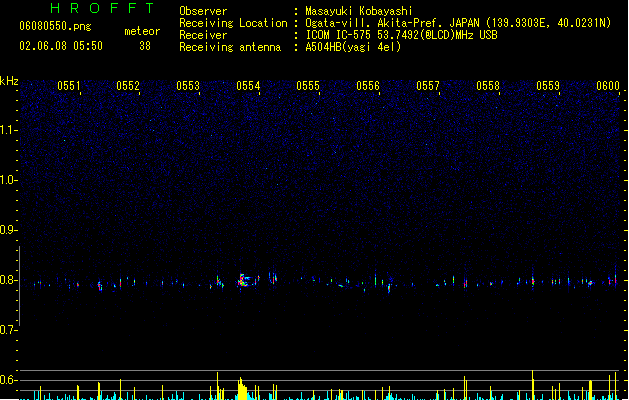
Task: Click the 0.9 kHz axis value
Action: pyautogui.click(x=8, y=230)
